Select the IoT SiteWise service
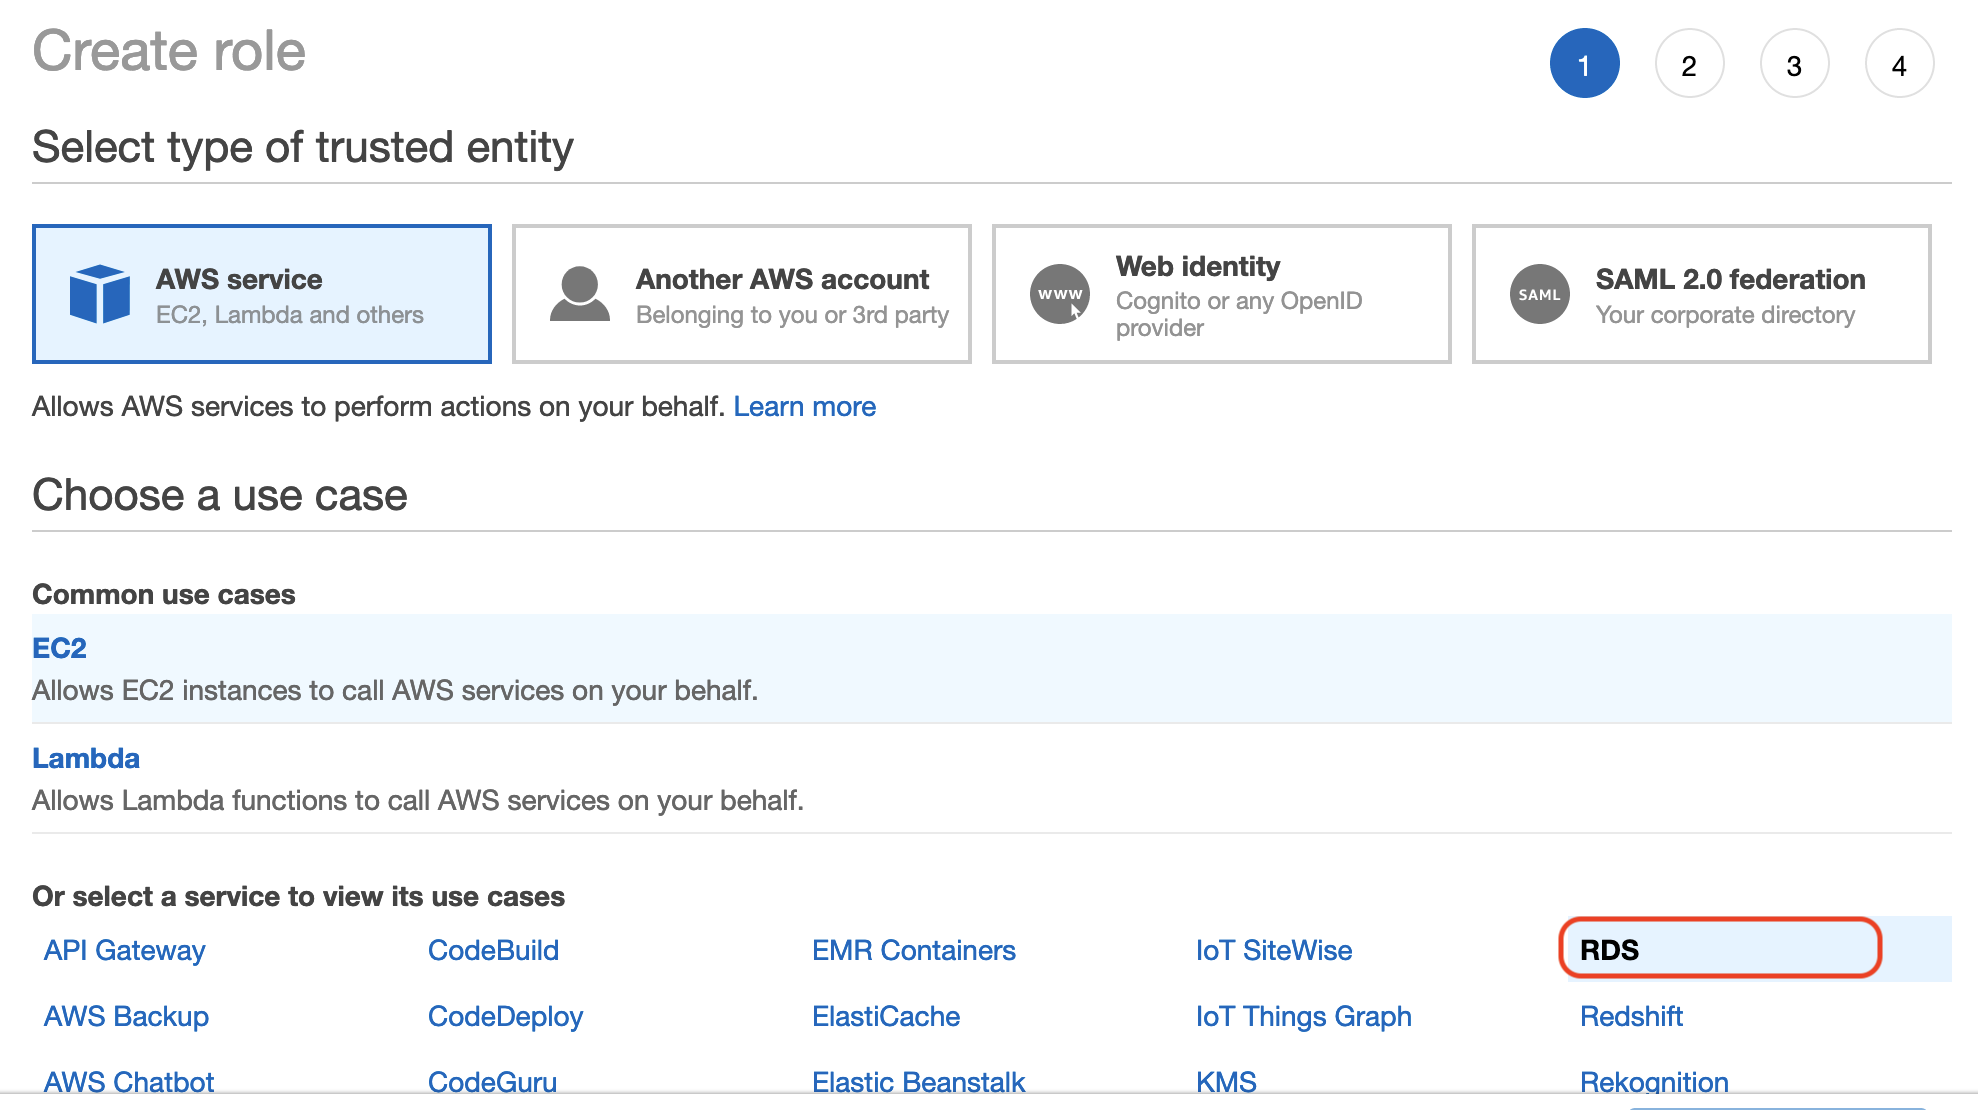The image size is (1978, 1110). click(1274, 950)
